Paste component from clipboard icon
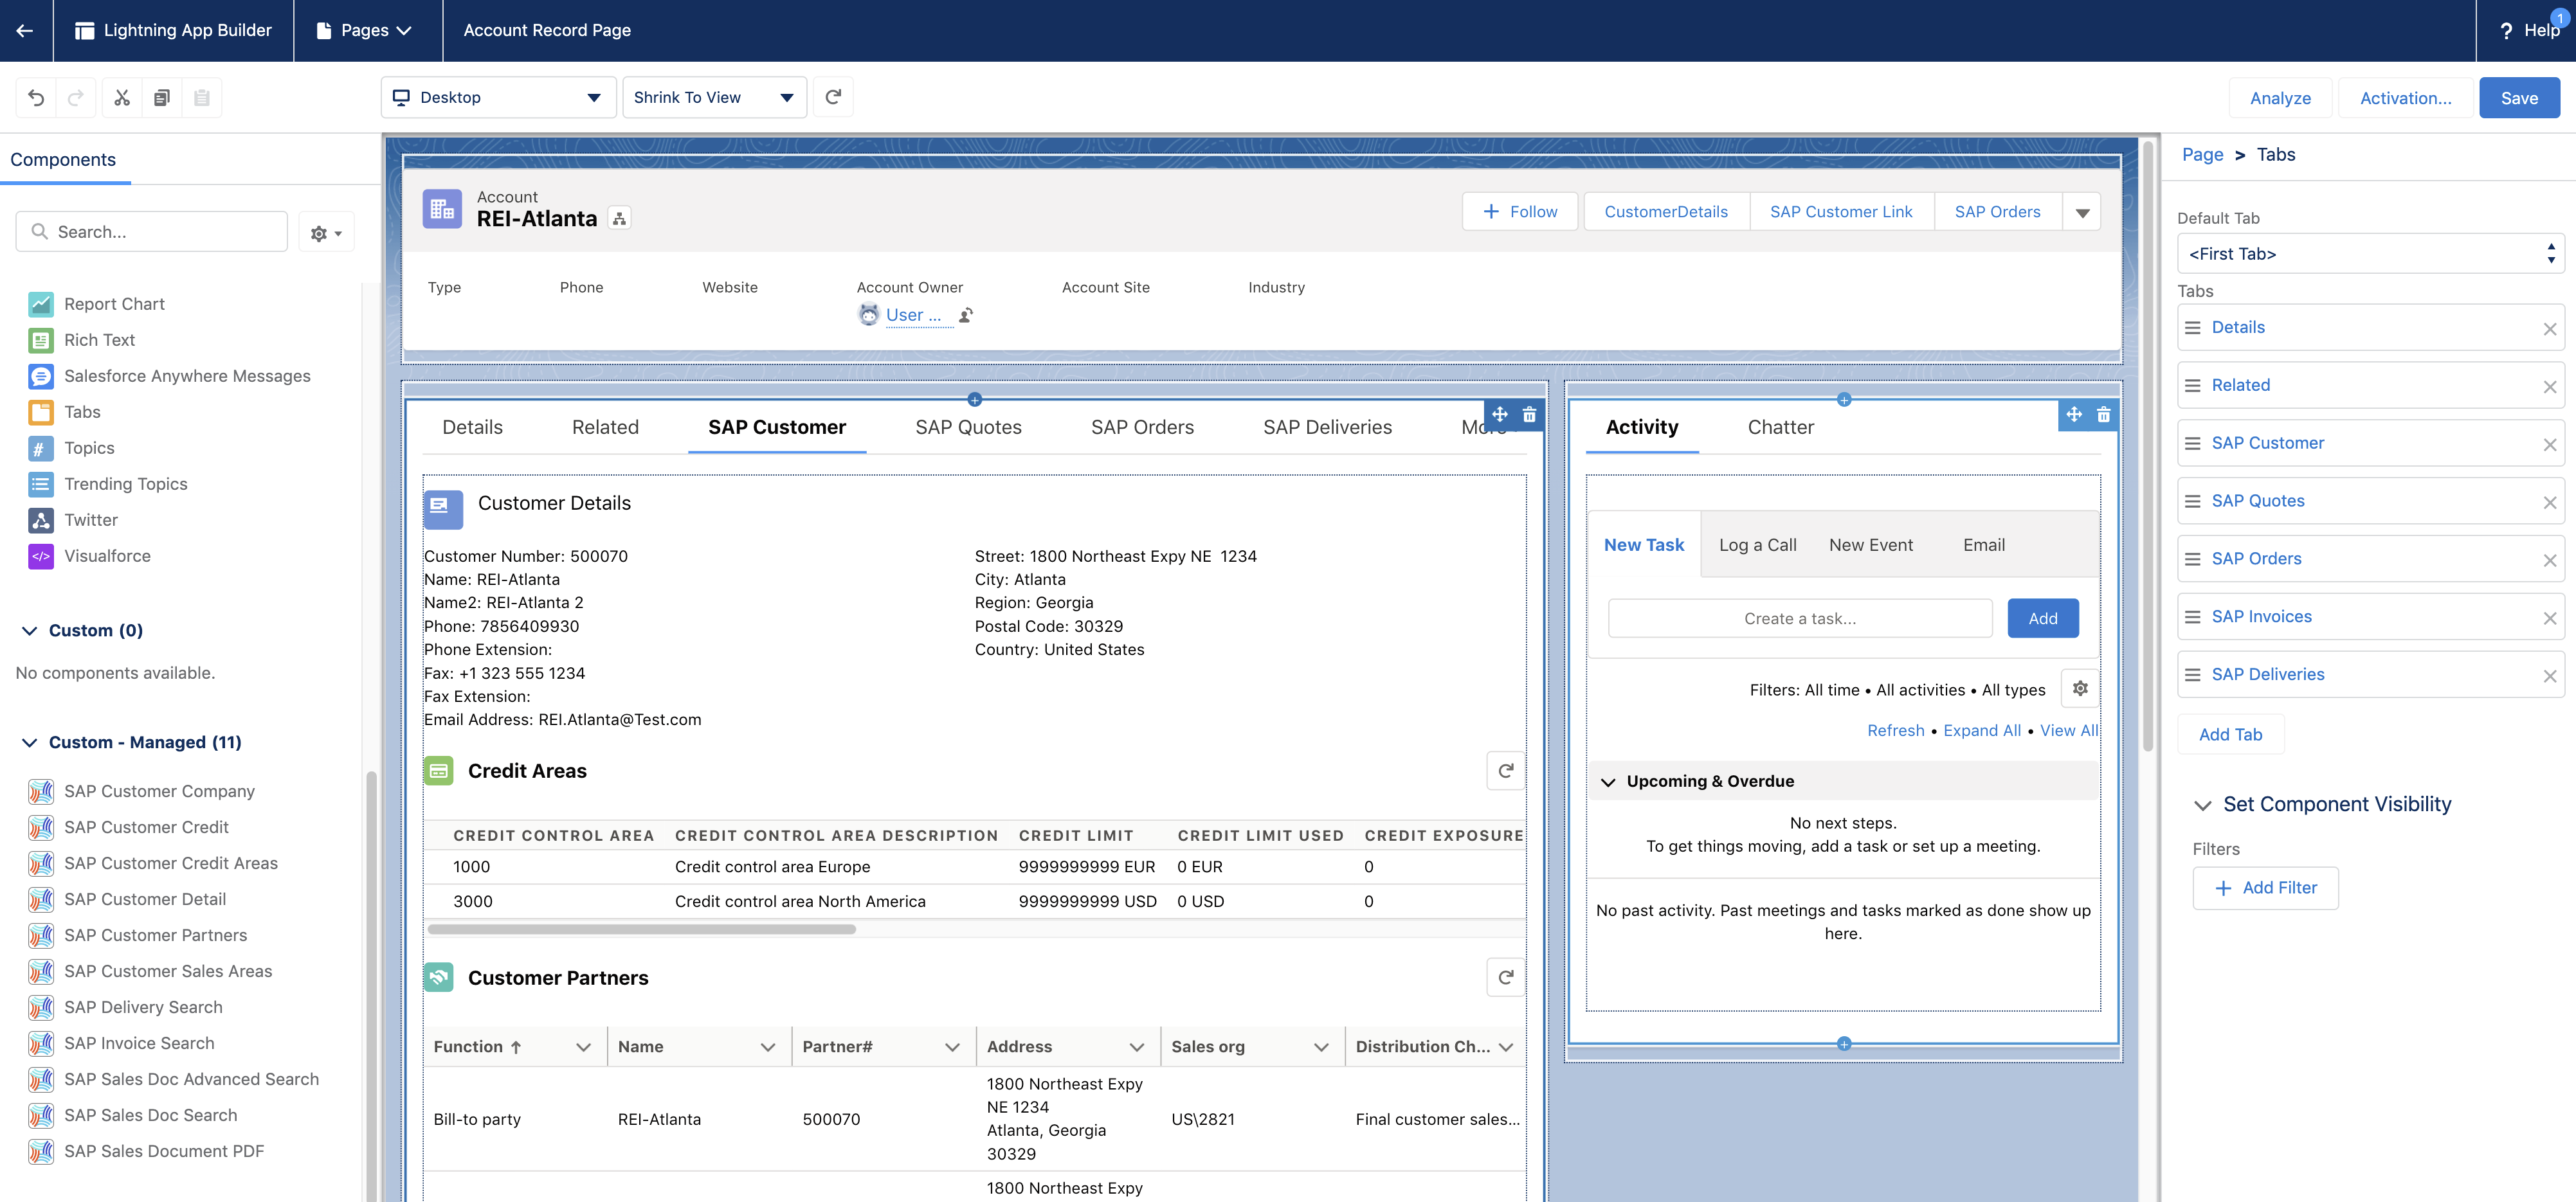The height and width of the screenshot is (1202, 2576). tap(202, 98)
